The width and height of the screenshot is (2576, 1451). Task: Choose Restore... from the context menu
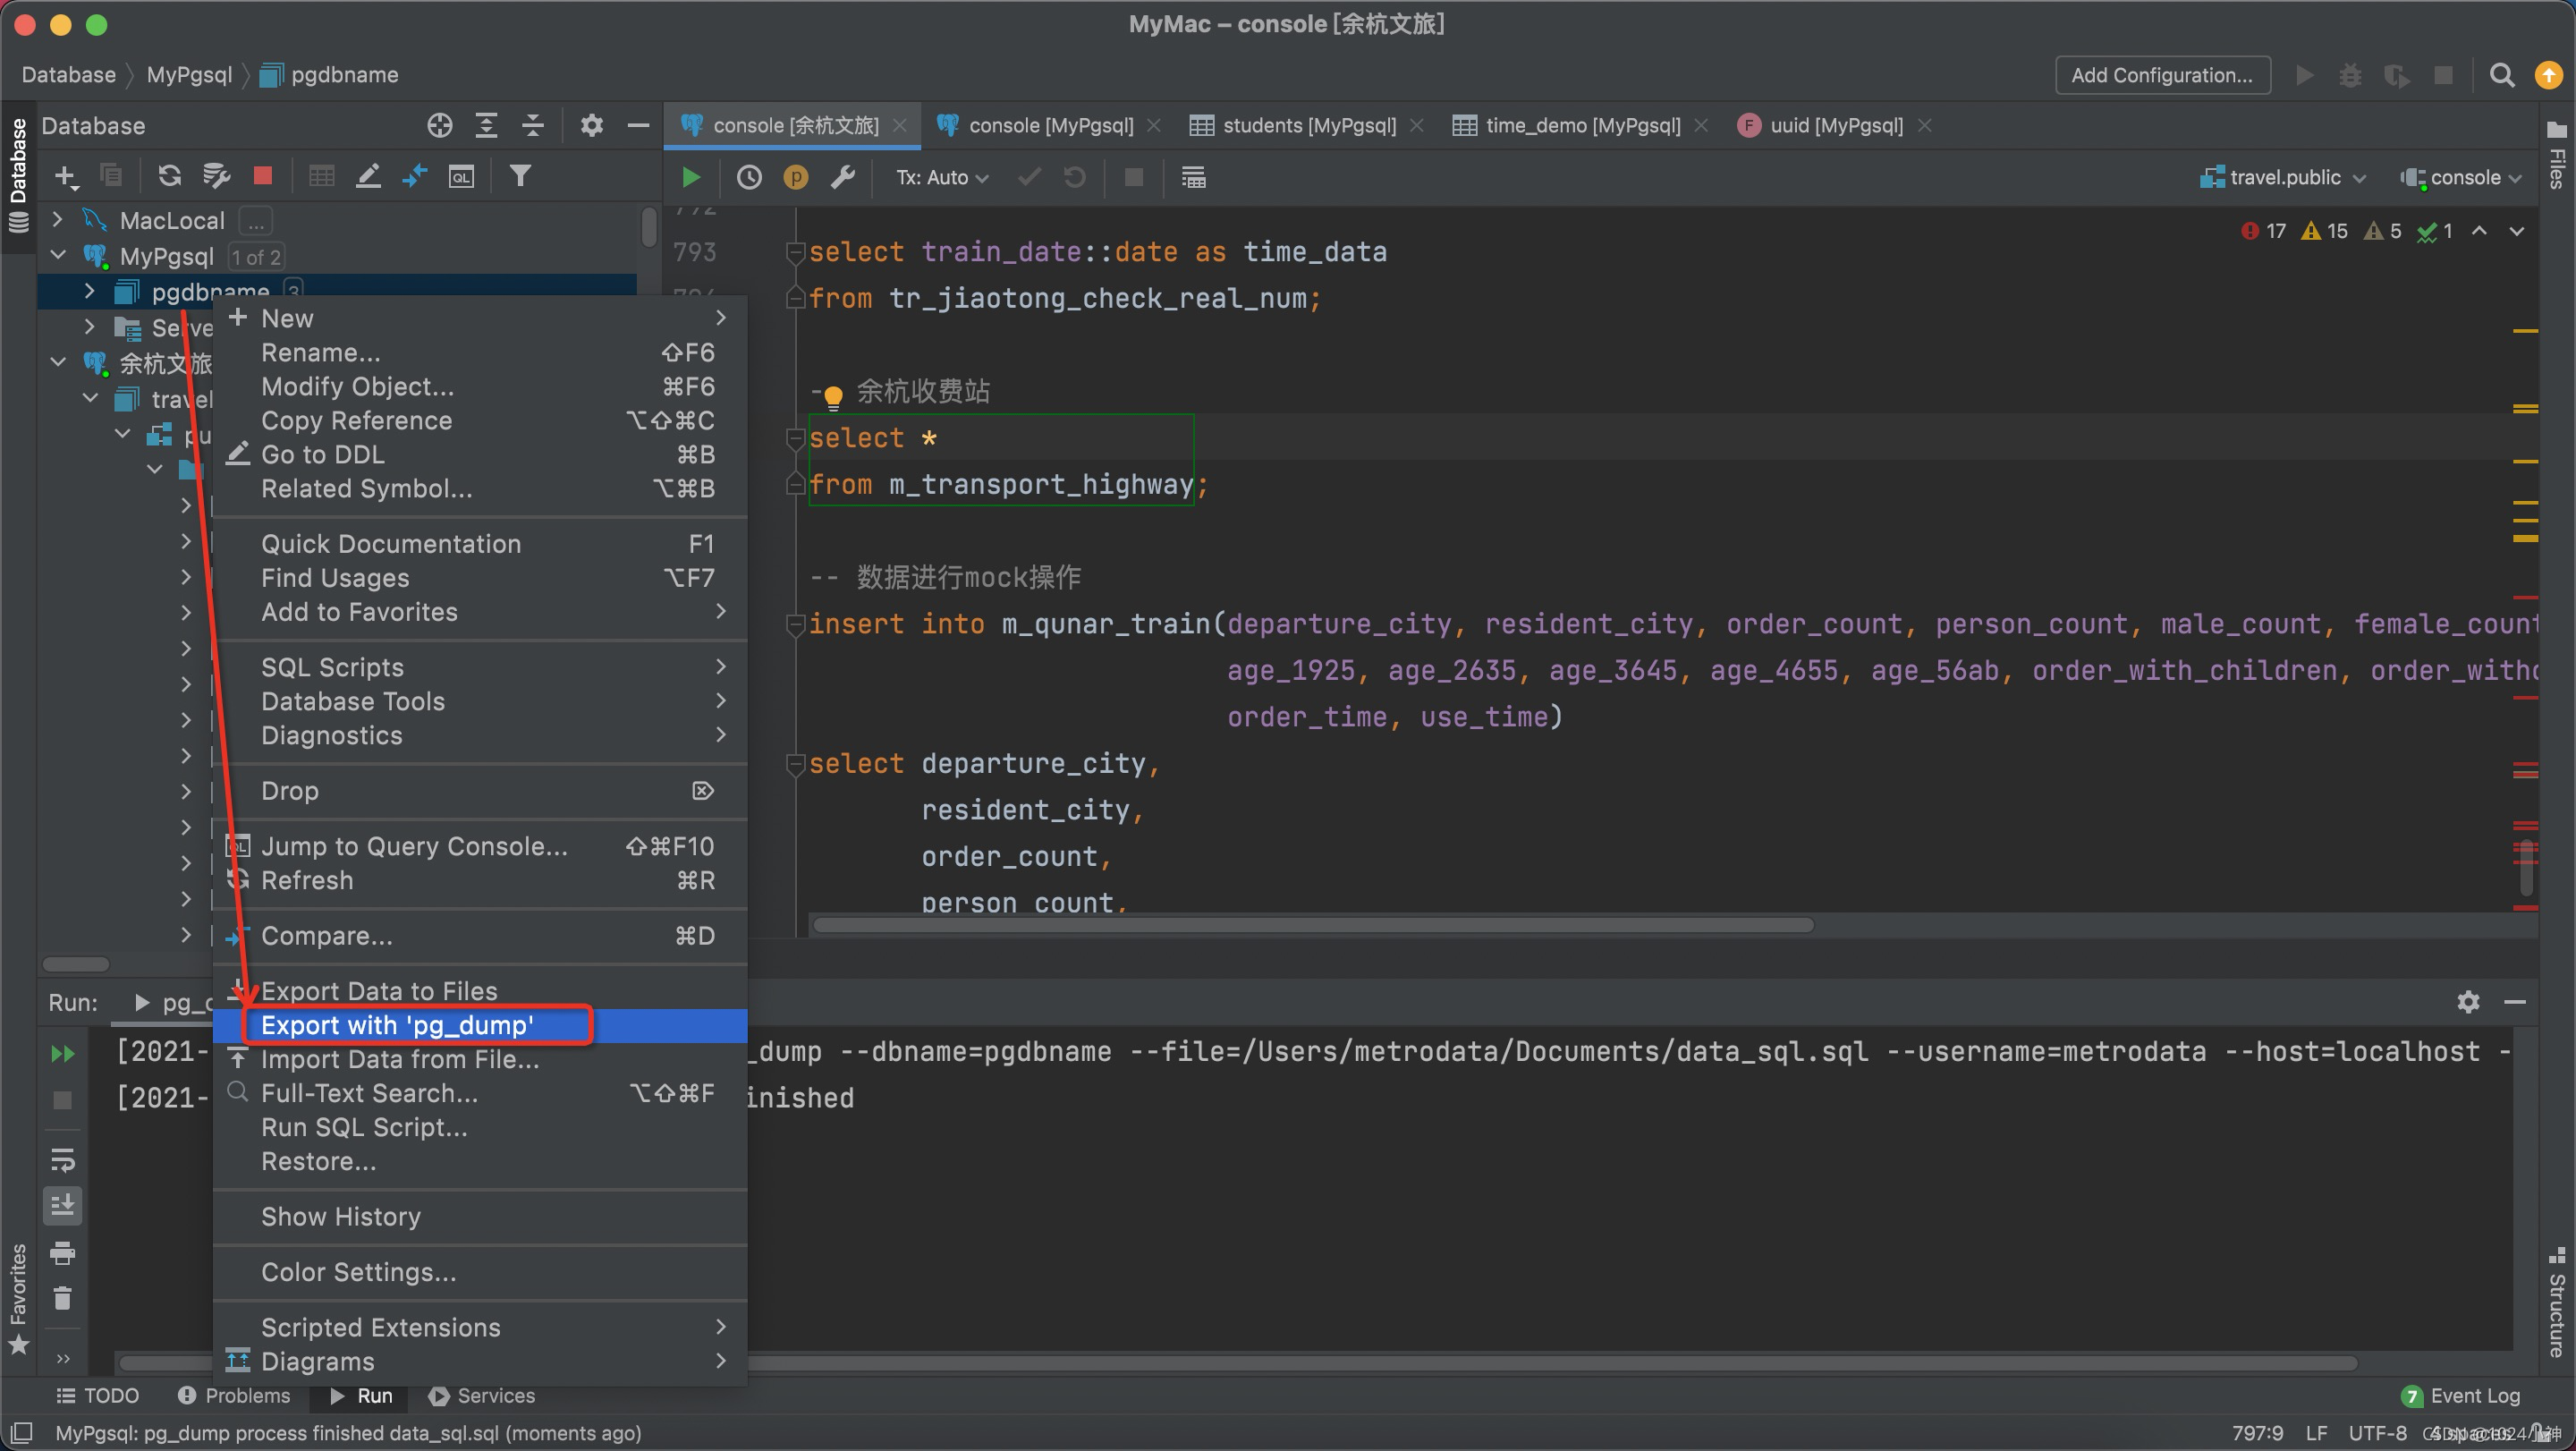[x=480, y=1161]
